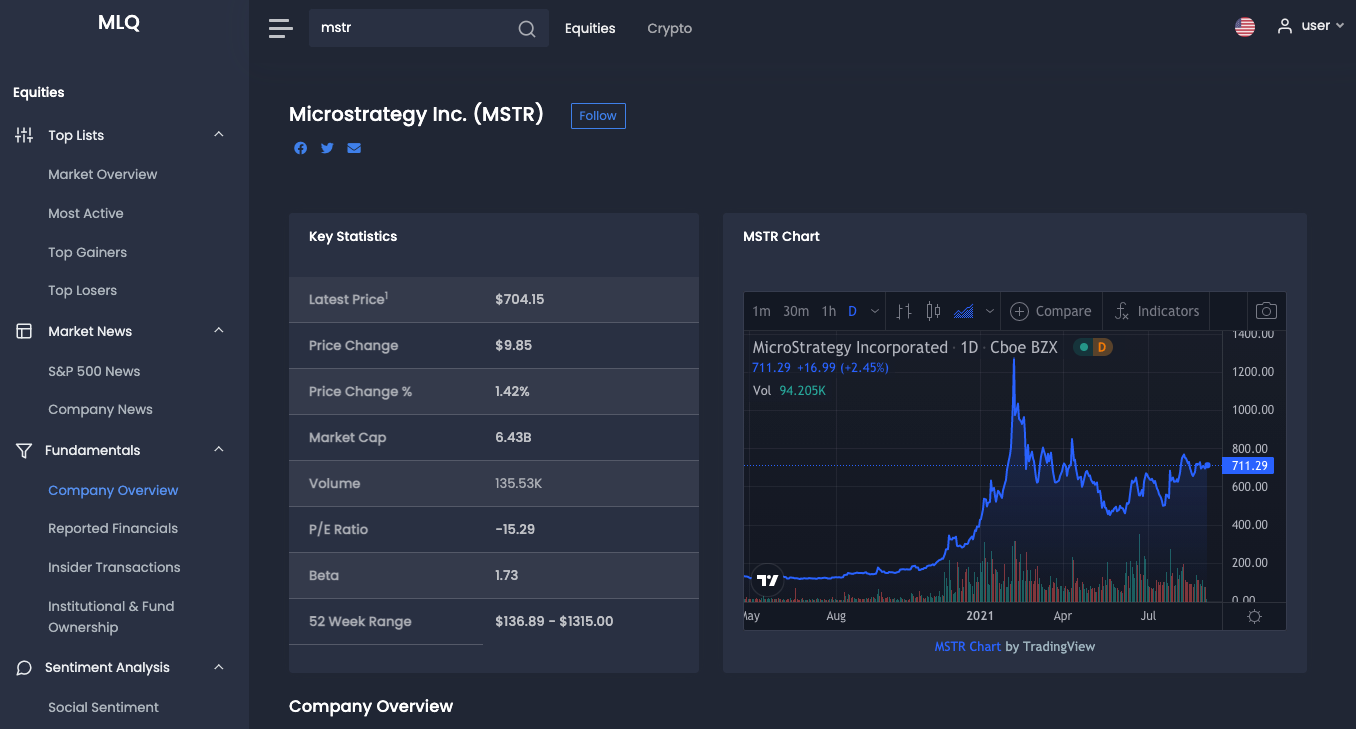Click the Indicators fx icon
Viewport: 1356px width, 729px height.
point(1122,311)
